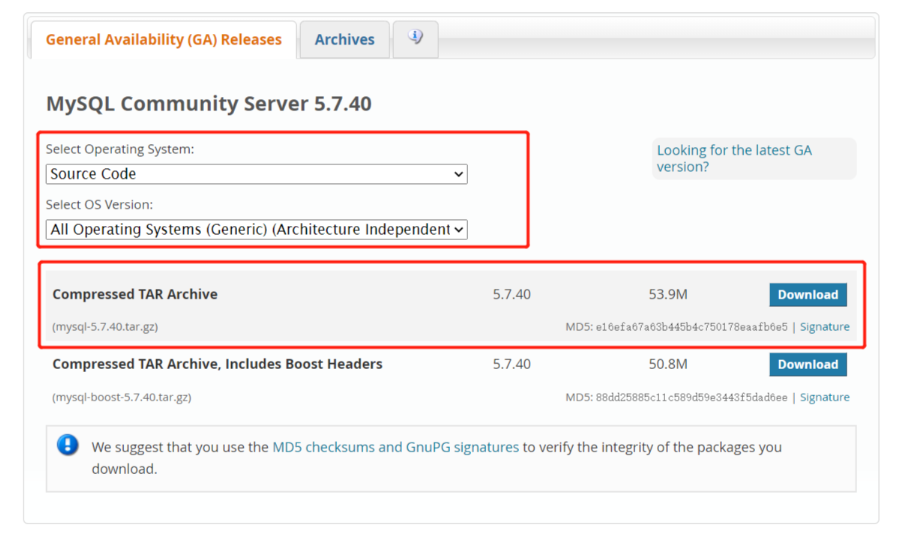
Task: Click the Select OS Version label
Action: point(99,205)
